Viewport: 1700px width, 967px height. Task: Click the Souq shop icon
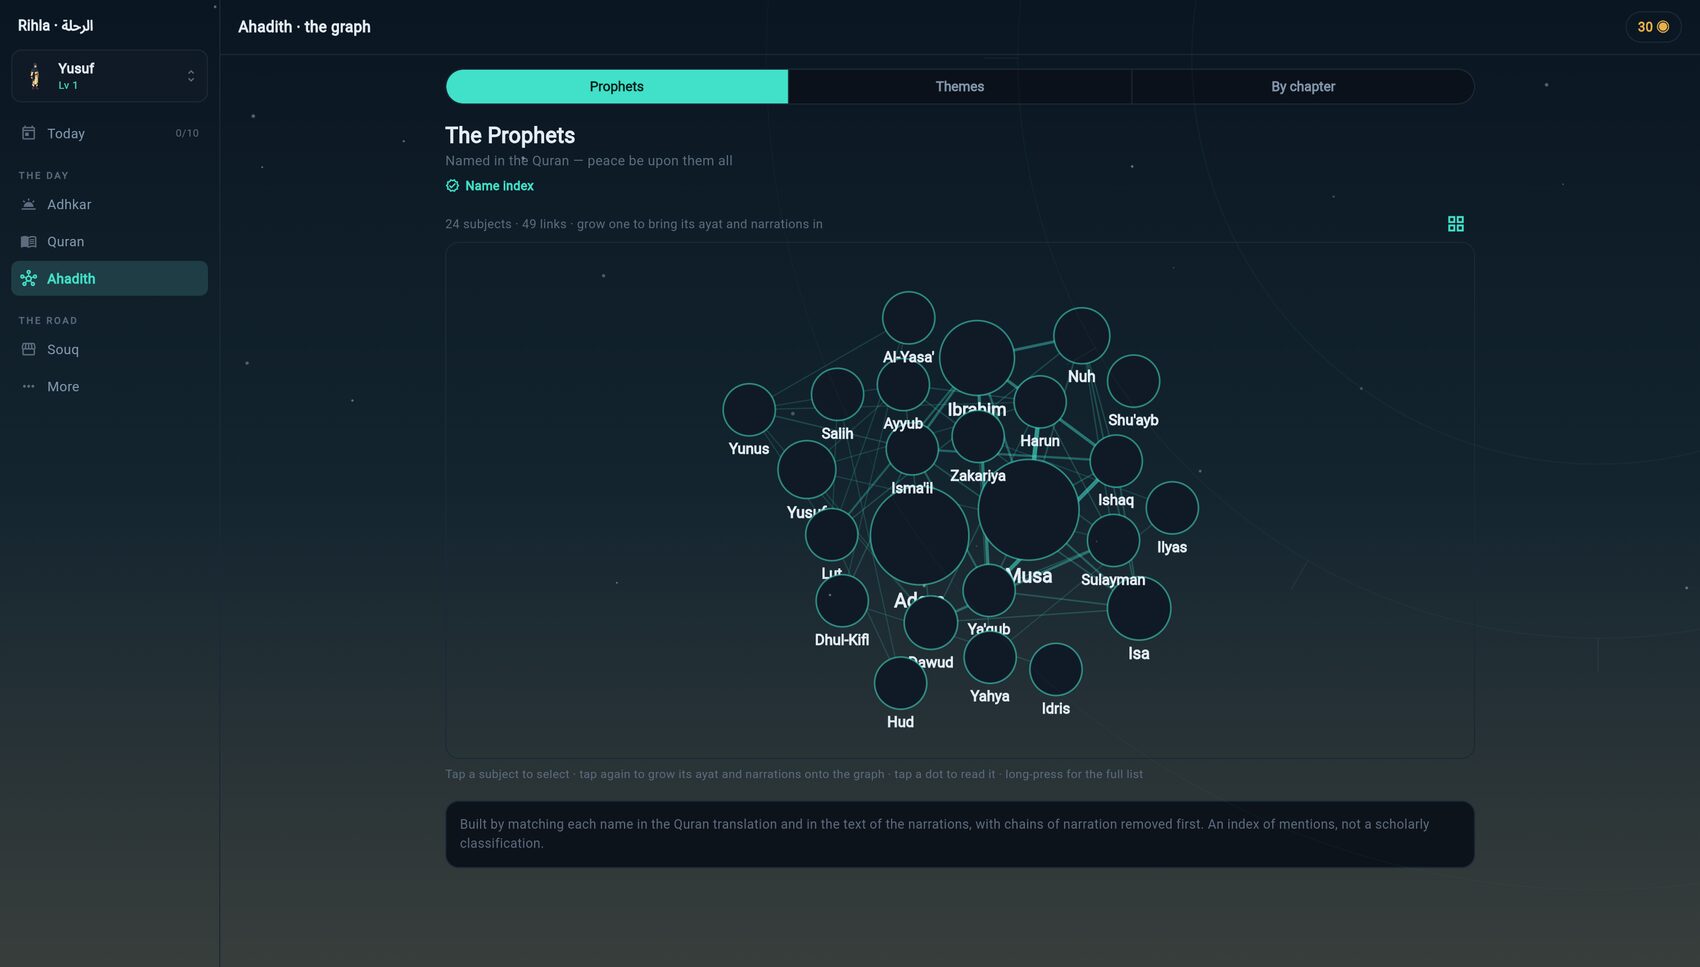pyautogui.click(x=29, y=349)
